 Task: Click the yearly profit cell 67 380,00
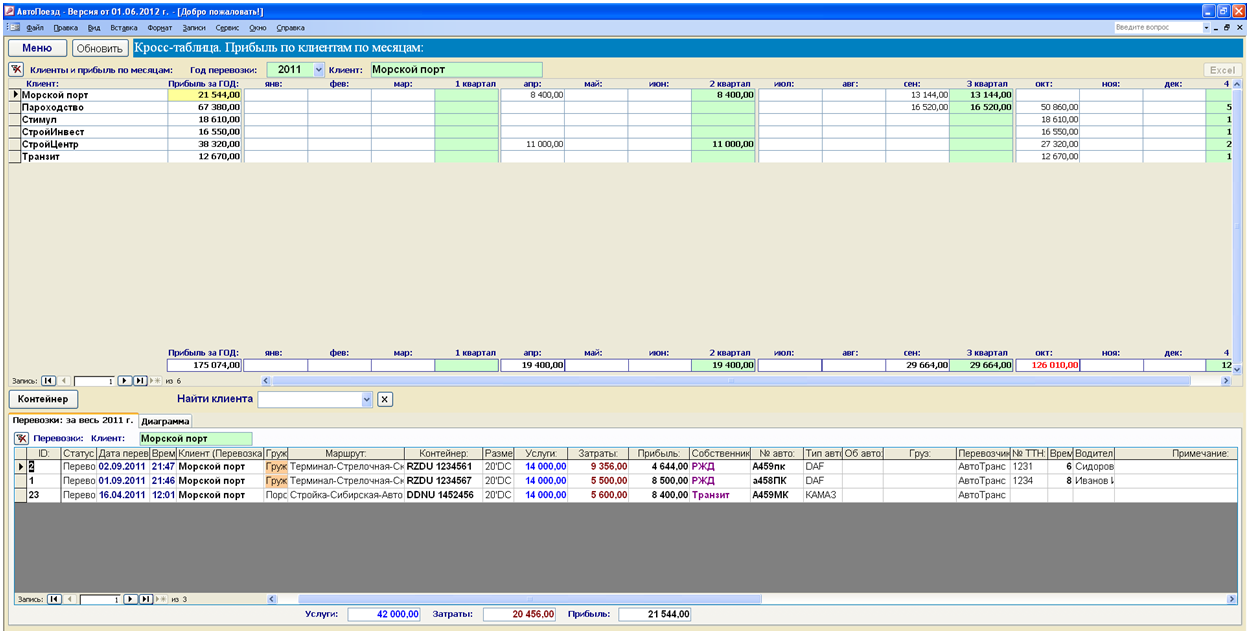[x=205, y=107]
